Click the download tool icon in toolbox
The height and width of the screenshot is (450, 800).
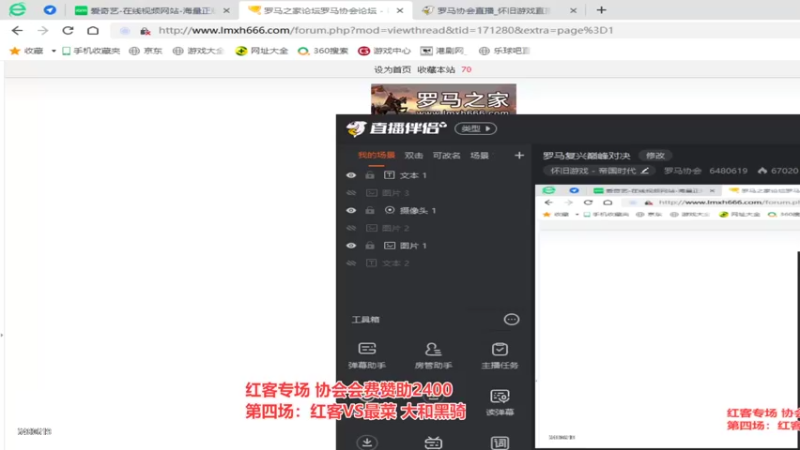[x=367, y=442]
